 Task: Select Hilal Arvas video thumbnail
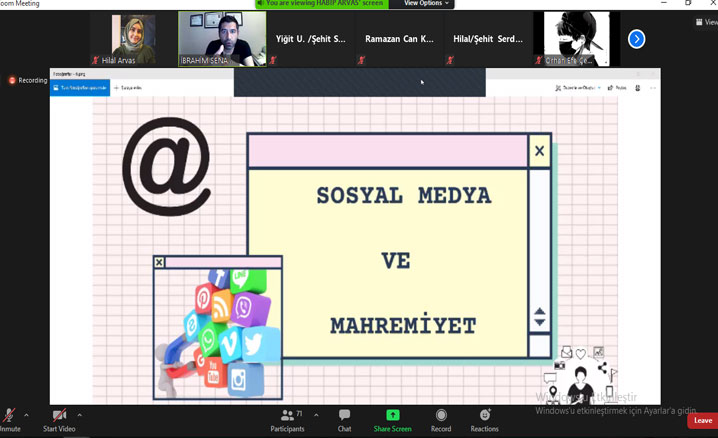pyautogui.click(x=133, y=39)
